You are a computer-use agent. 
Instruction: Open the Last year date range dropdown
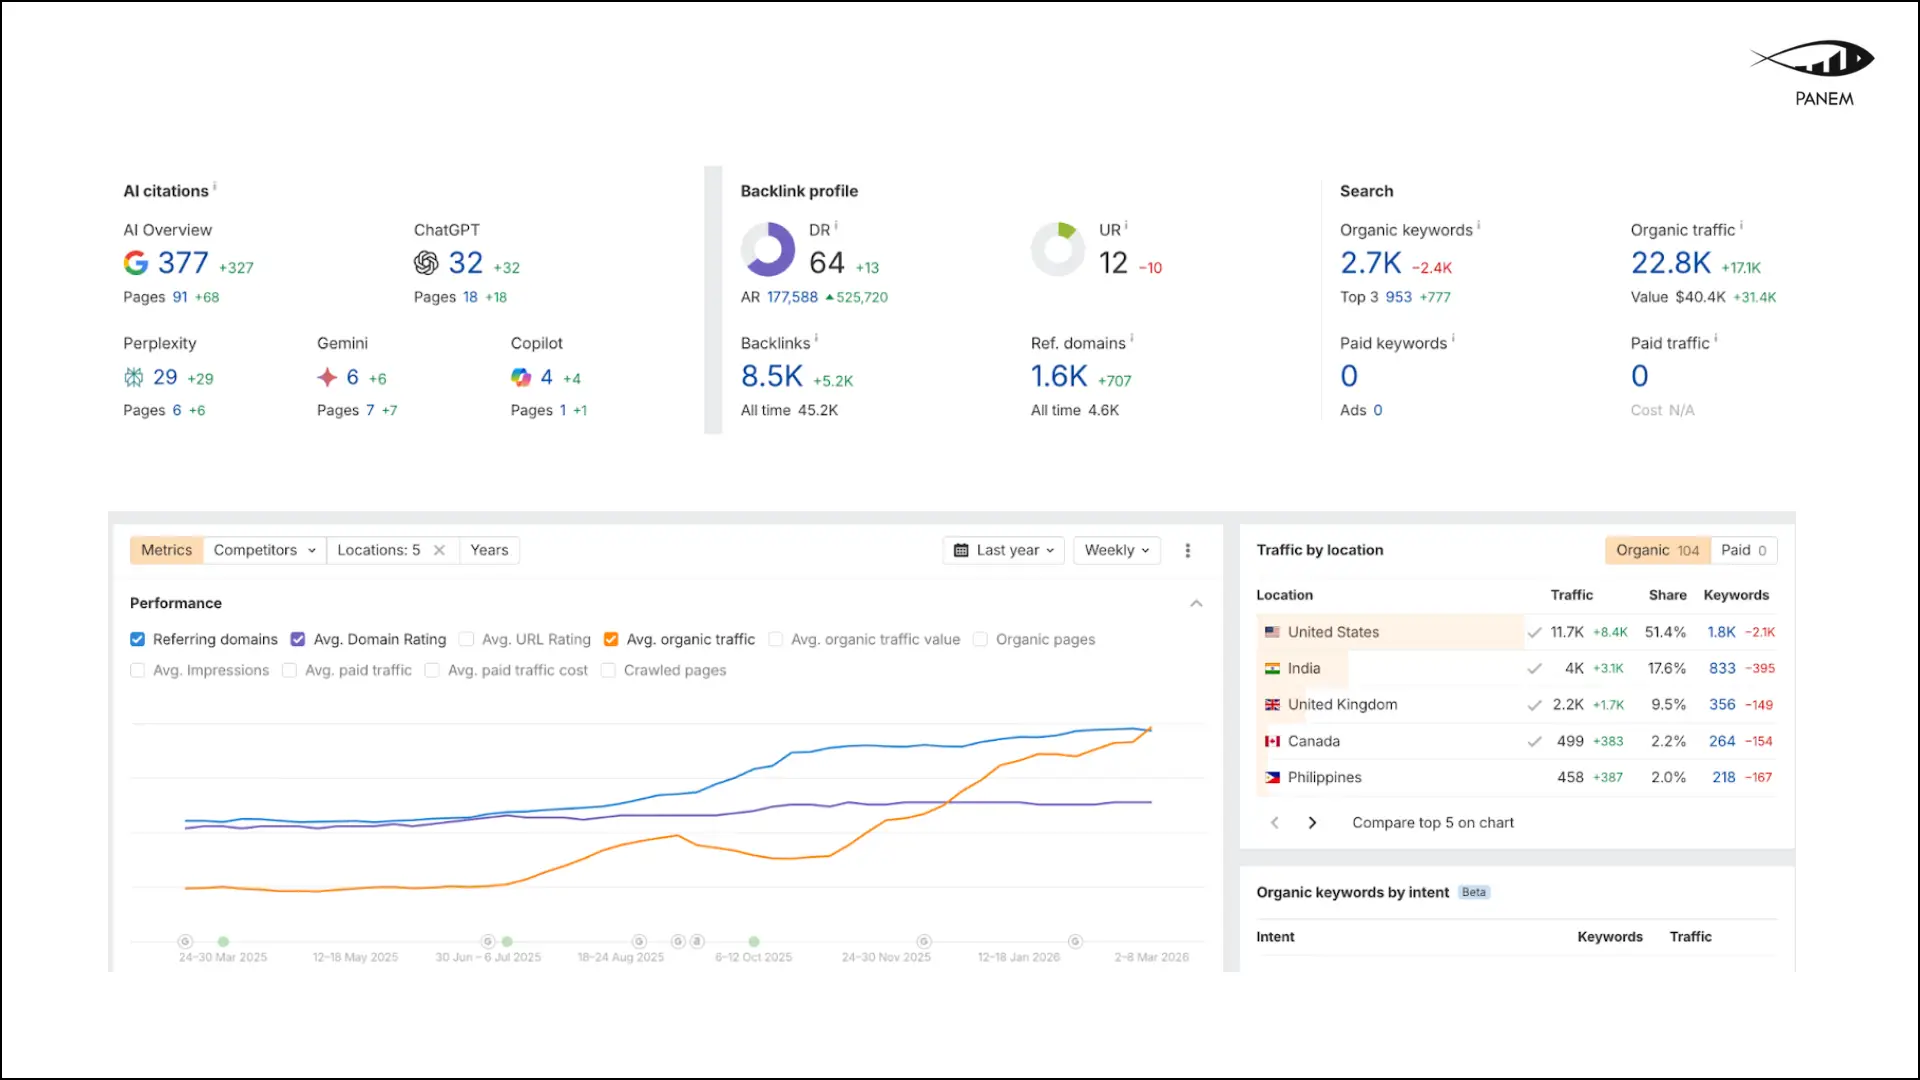1004,550
